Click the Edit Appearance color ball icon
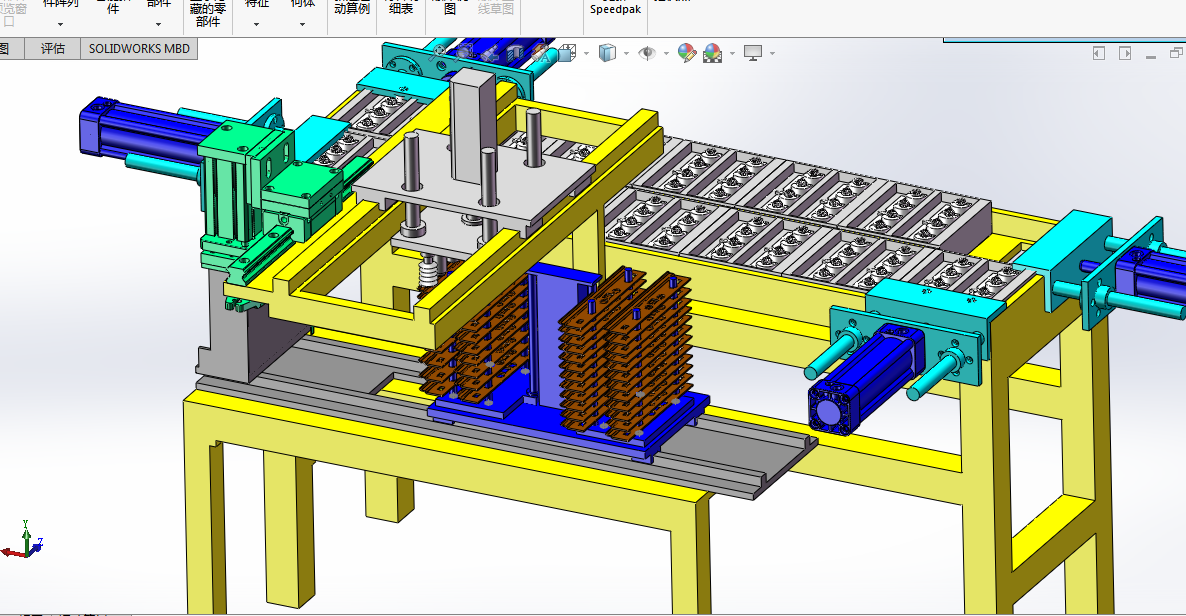1186x616 pixels. tap(686, 52)
